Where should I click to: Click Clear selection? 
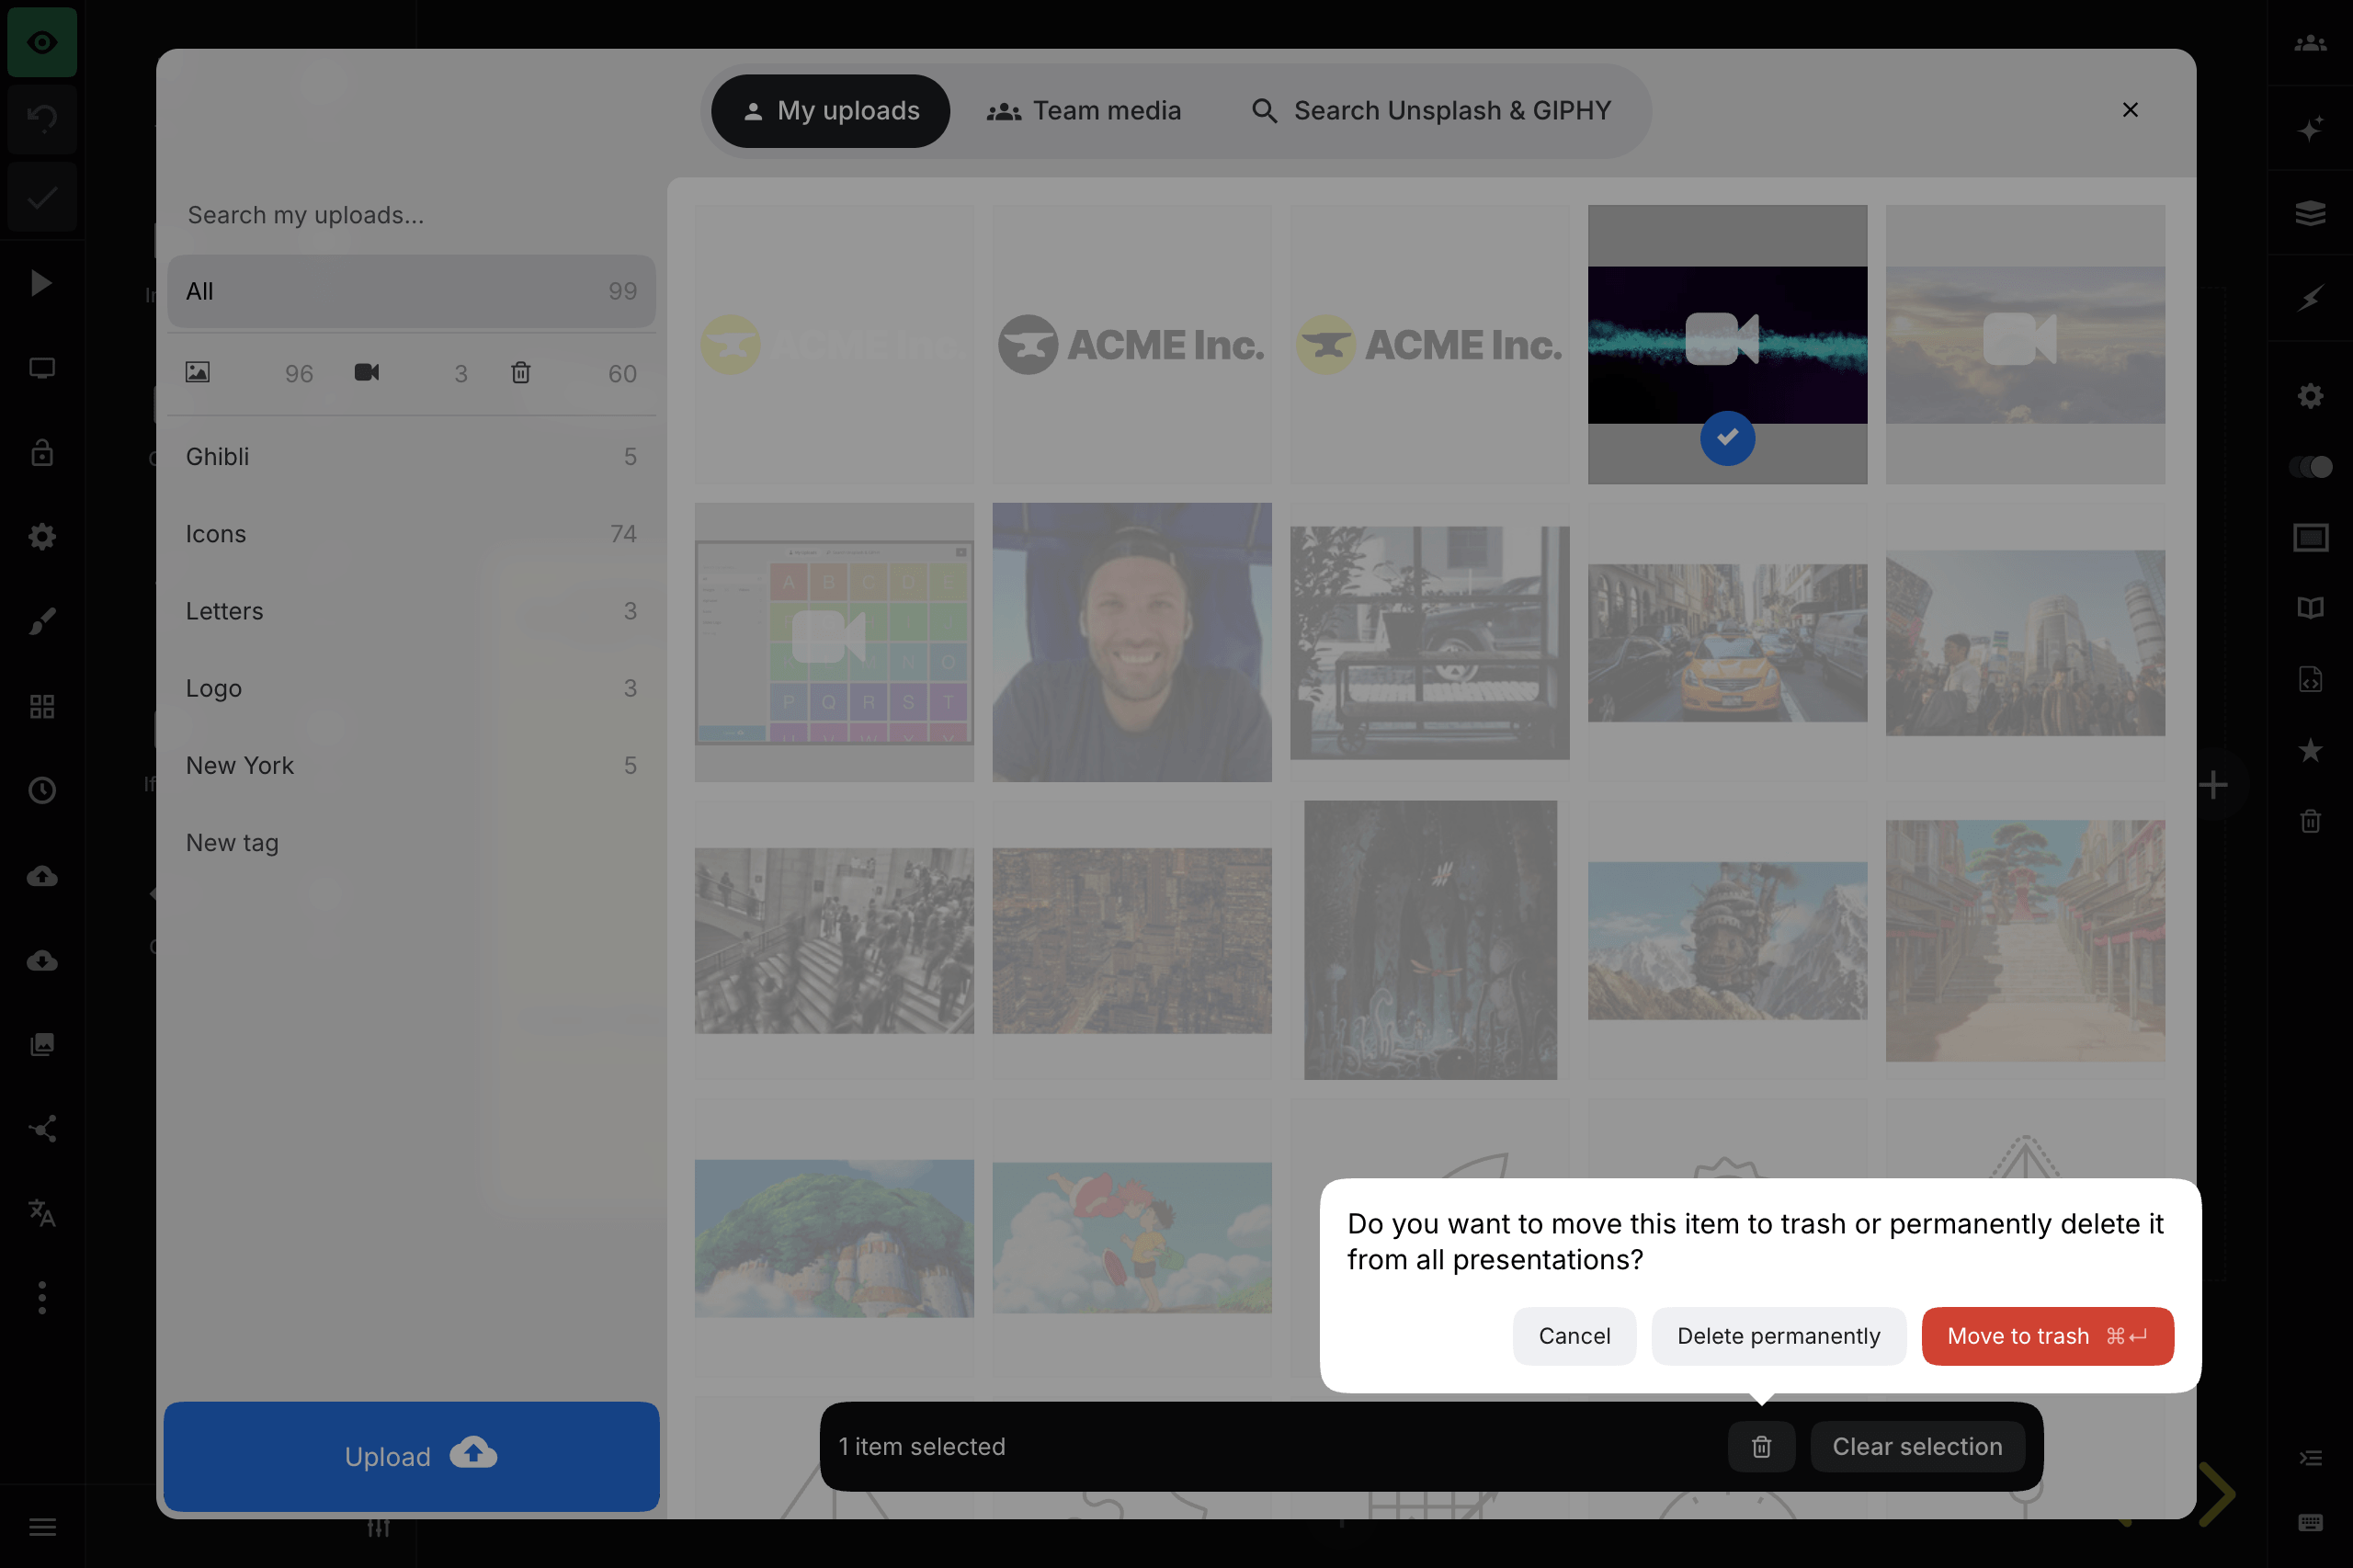(1917, 1447)
